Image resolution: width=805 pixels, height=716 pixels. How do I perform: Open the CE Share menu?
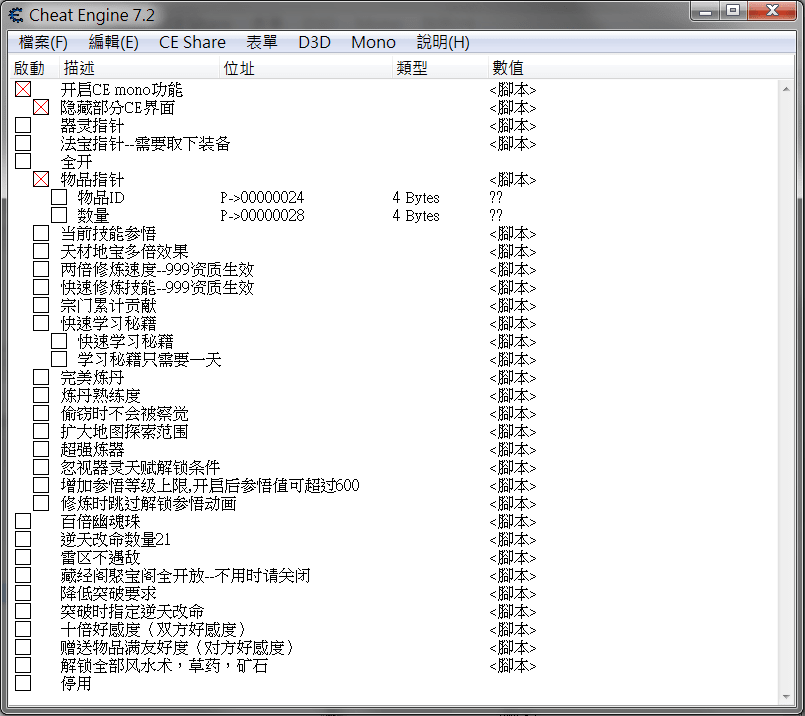[x=192, y=42]
